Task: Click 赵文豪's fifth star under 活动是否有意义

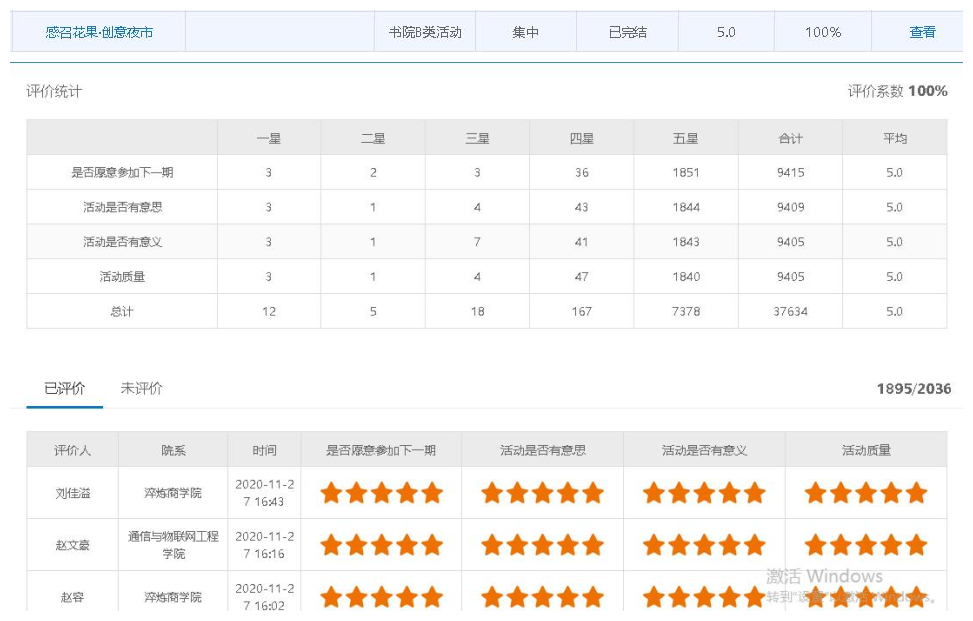Action: pyautogui.click(x=754, y=544)
